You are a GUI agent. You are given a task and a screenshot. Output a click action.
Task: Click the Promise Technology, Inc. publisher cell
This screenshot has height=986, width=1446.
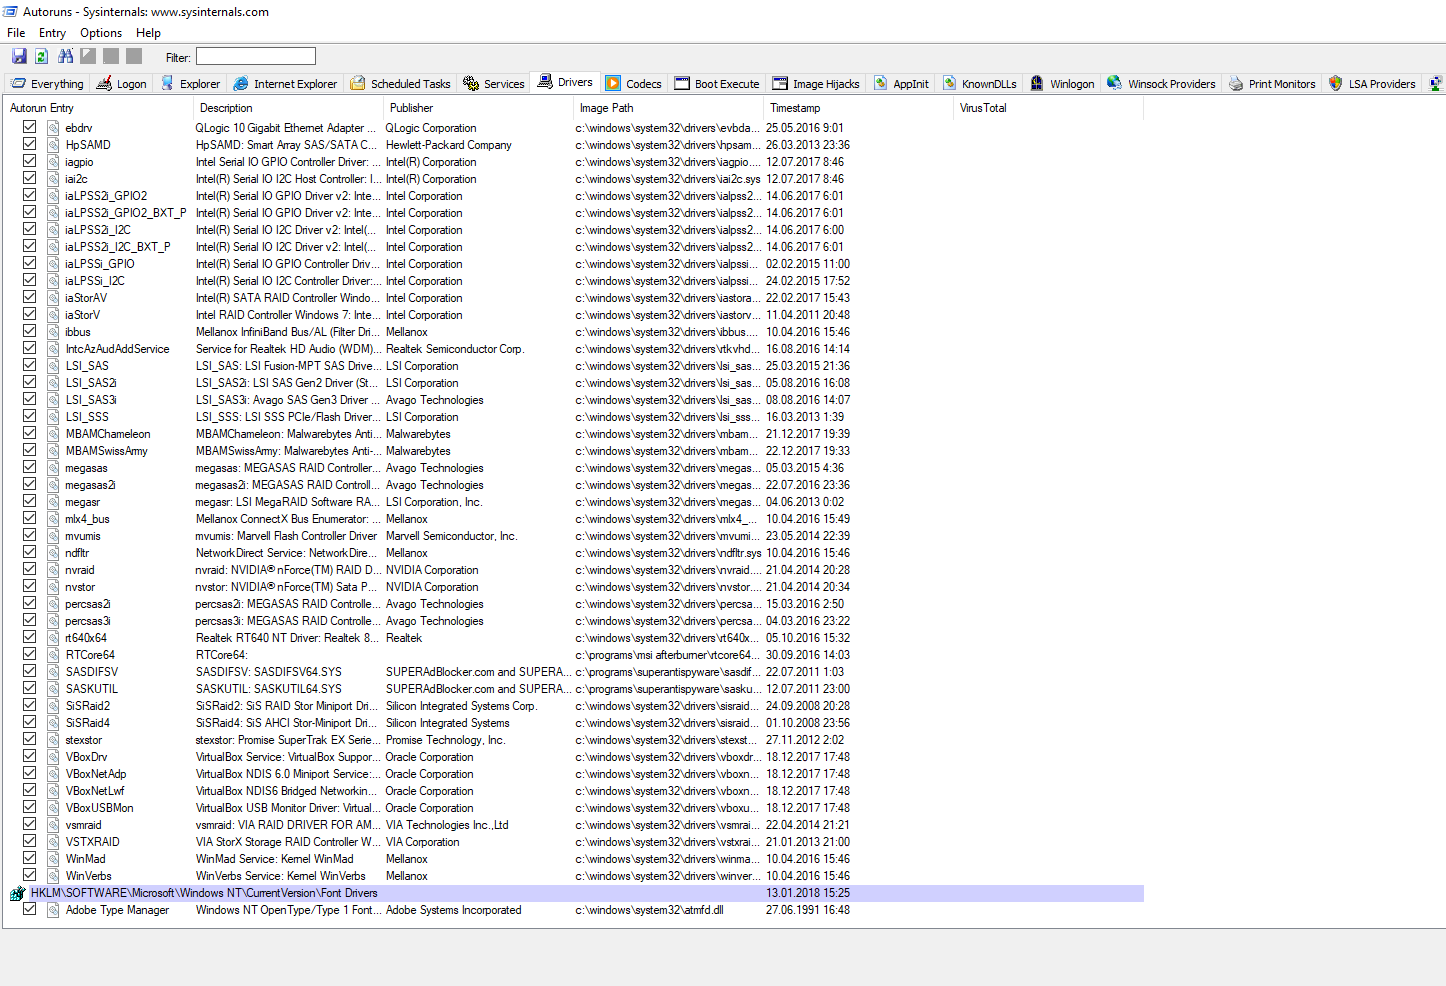445,740
